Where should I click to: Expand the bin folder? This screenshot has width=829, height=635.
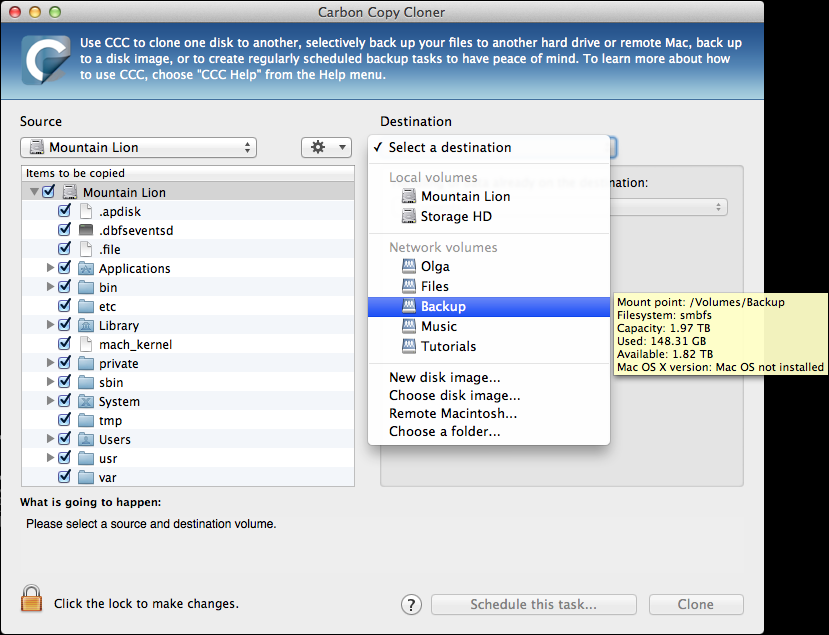pyautogui.click(x=50, y=287)
